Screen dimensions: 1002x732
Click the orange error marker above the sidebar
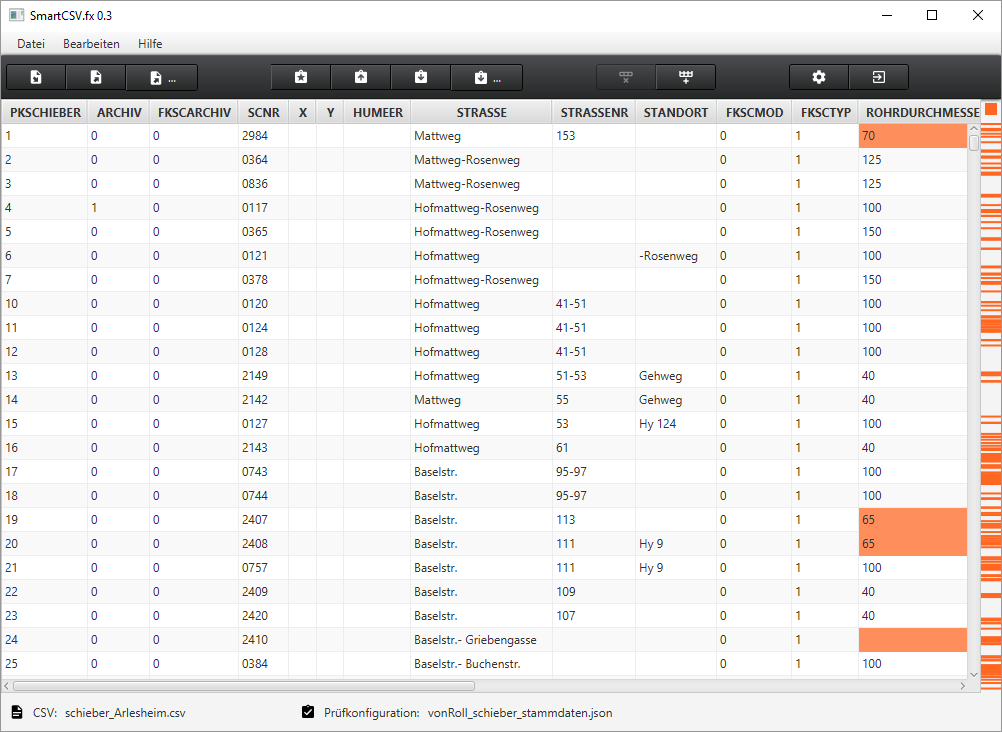(991, 109)
